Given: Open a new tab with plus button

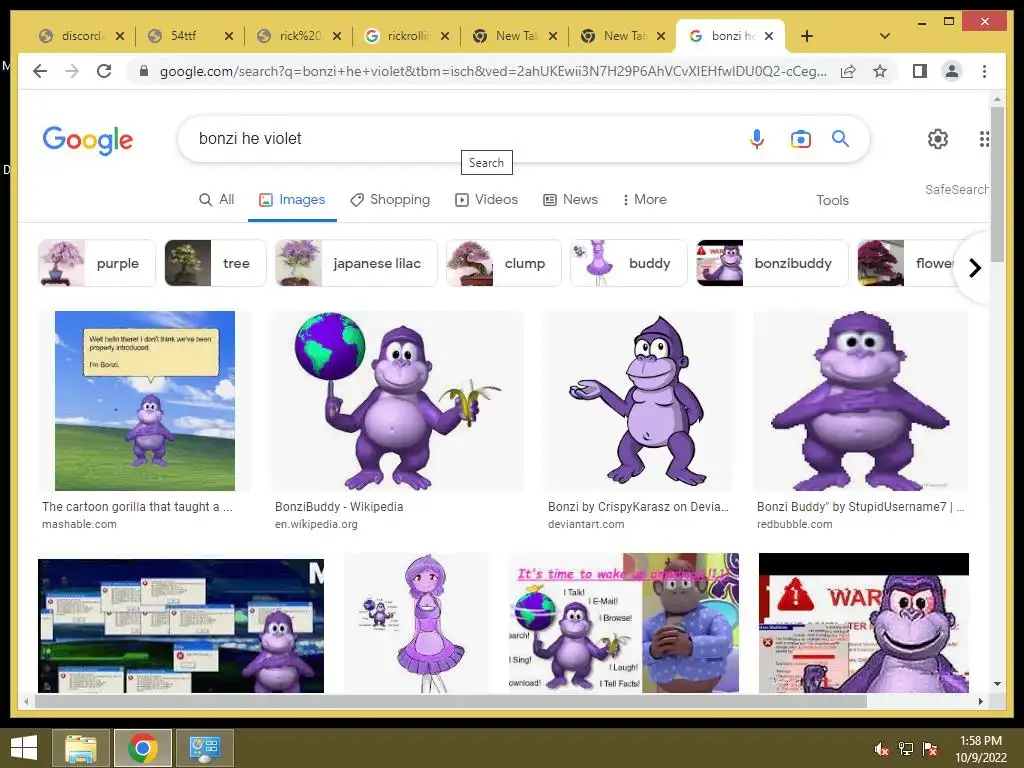Looking at the screenshot, I should 807,36.
